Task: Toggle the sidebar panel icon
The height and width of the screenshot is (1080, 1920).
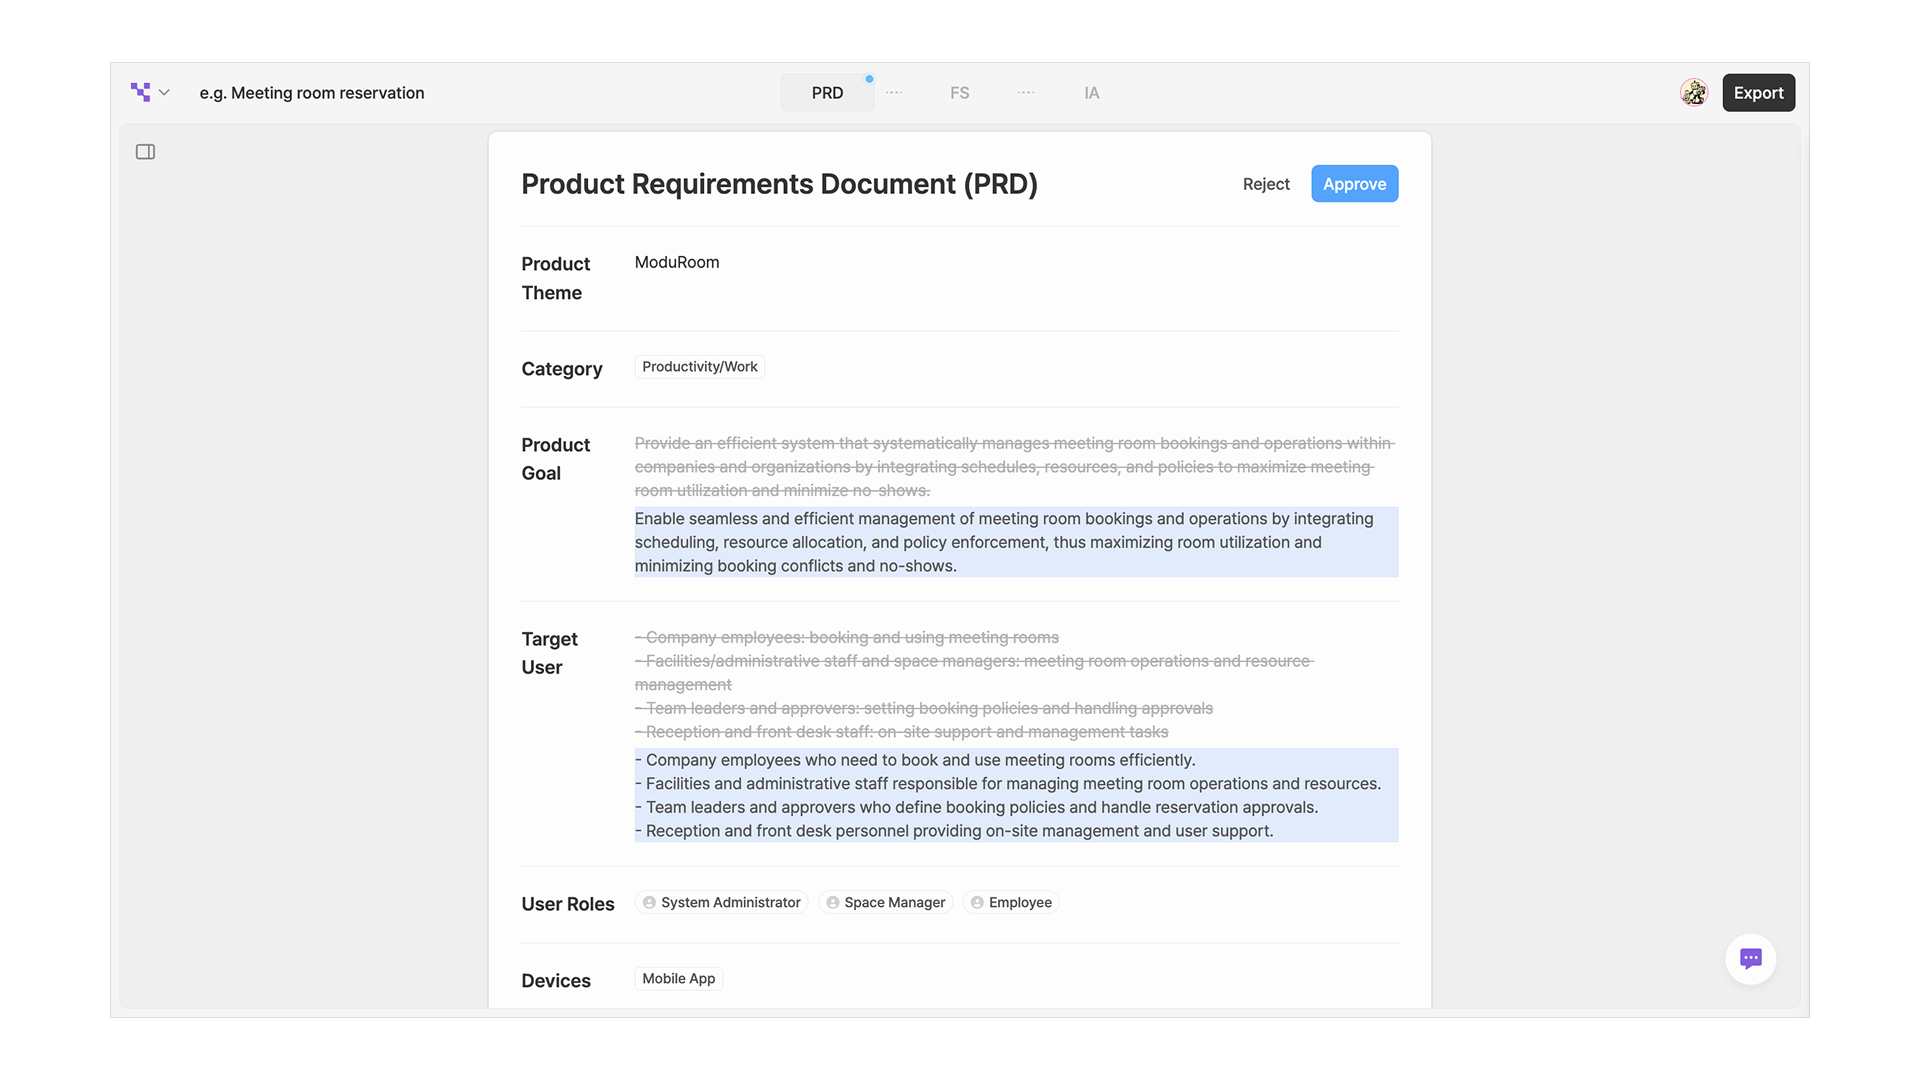Action: click(x=145, y=152)
